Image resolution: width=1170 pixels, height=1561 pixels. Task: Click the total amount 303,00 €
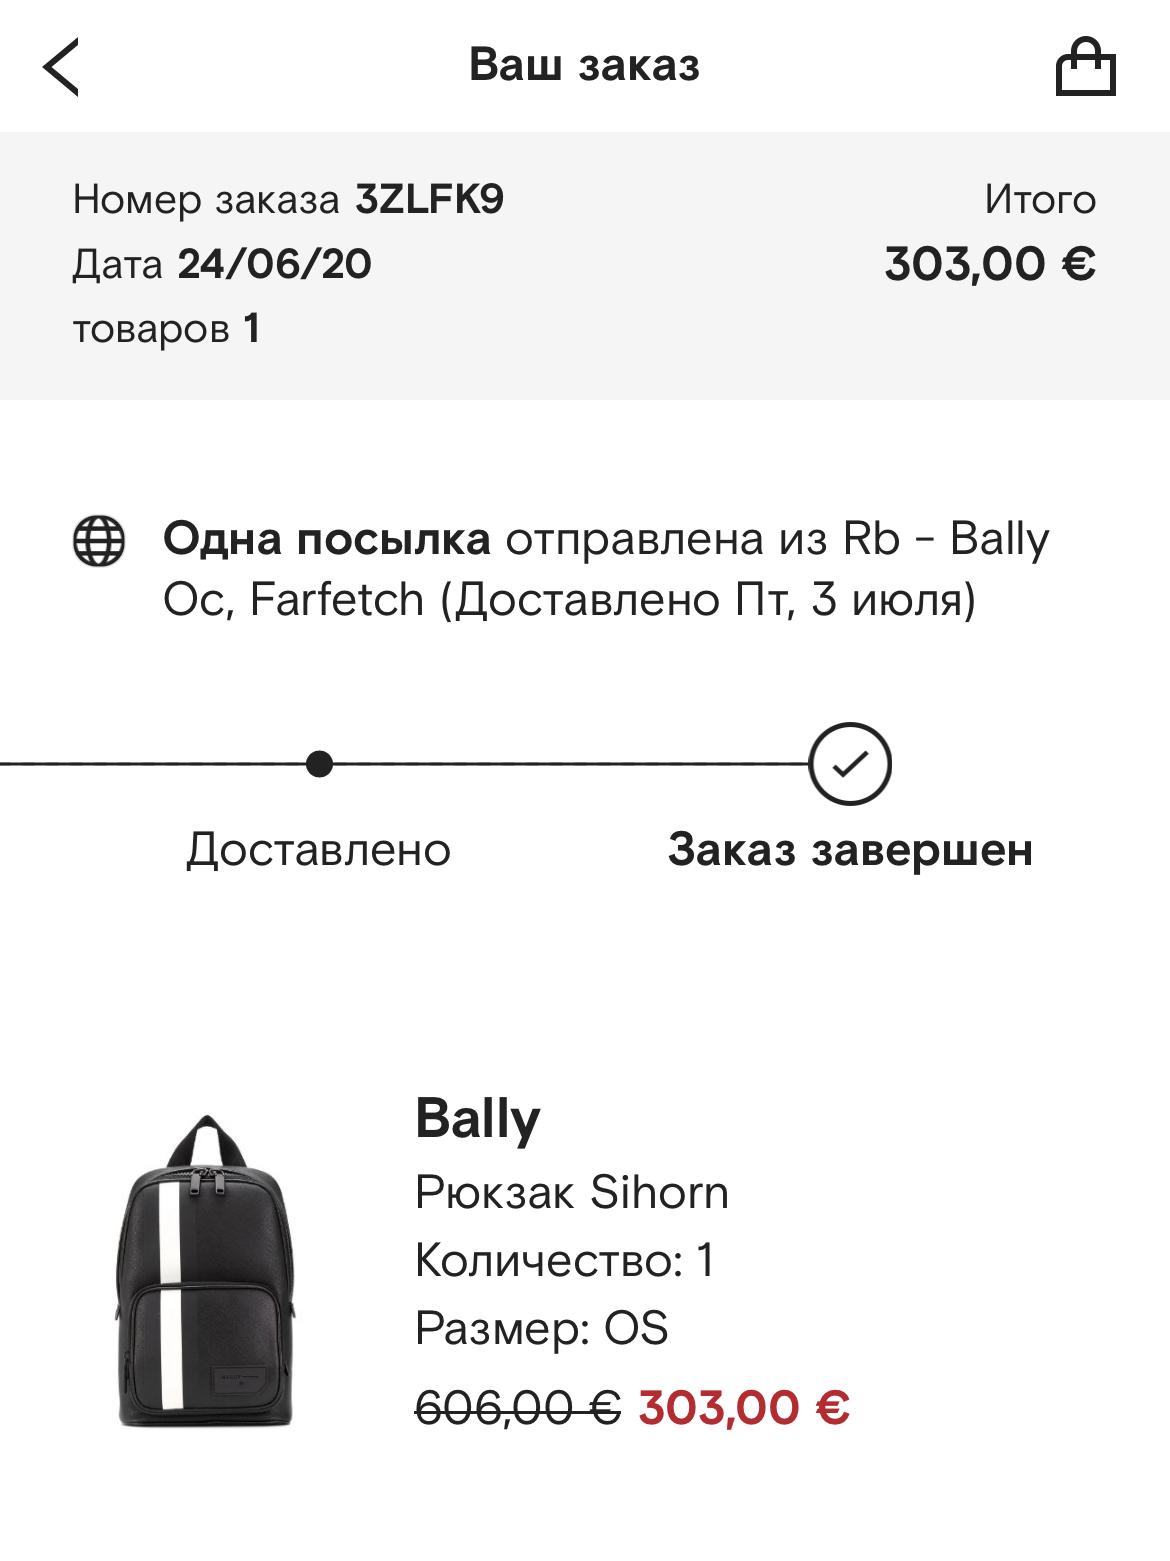(990, 264)
